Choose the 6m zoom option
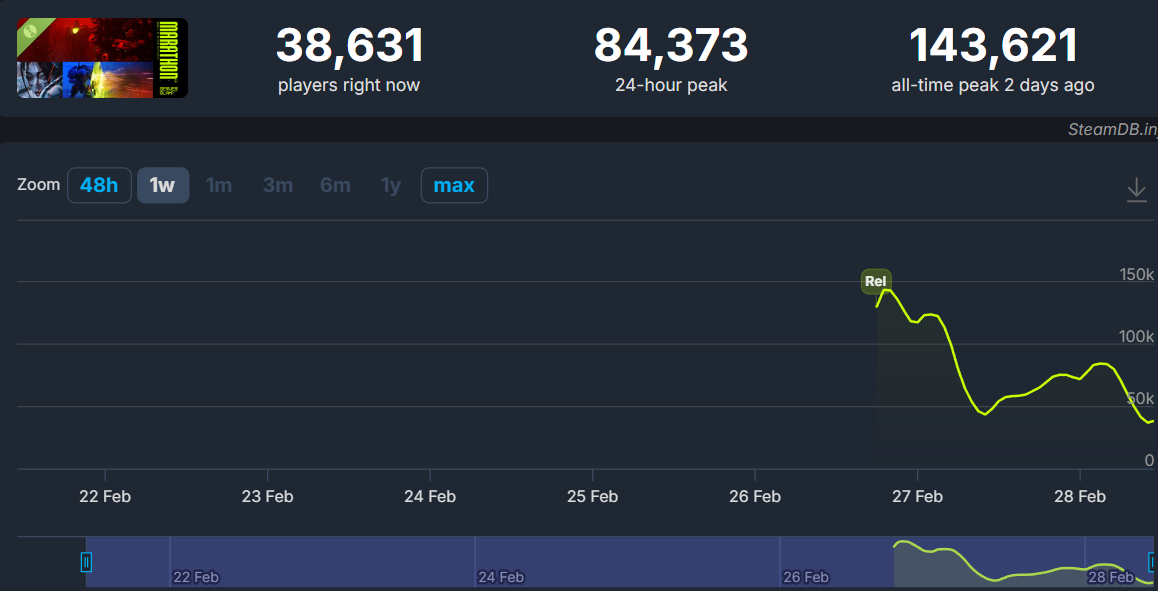This screenshot has width=1158, height=591. [x=335, y=185]
